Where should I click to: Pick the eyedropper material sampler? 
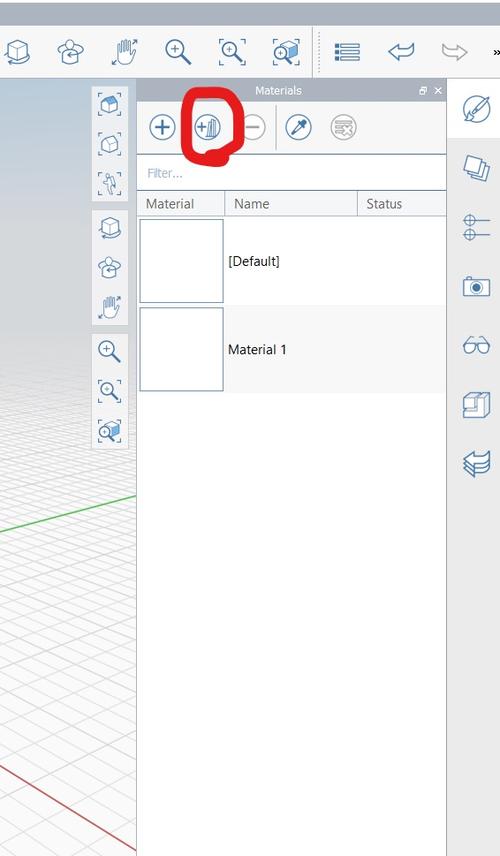pyautogui.click(x=299, y=128)
